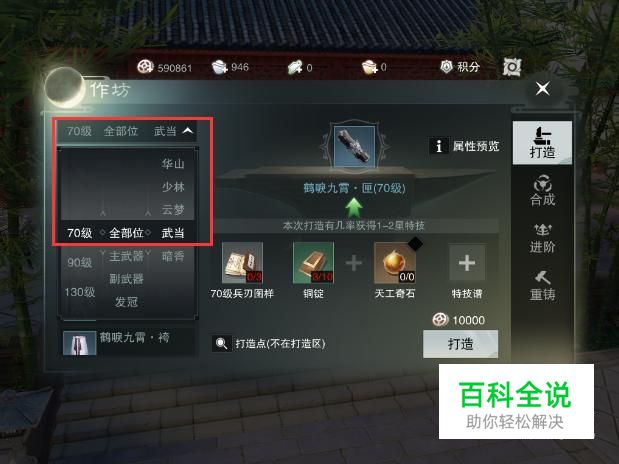Viewport: 619px width, 464px height.
Task: Click the 打造 forge button
Action: coord(460,344)
